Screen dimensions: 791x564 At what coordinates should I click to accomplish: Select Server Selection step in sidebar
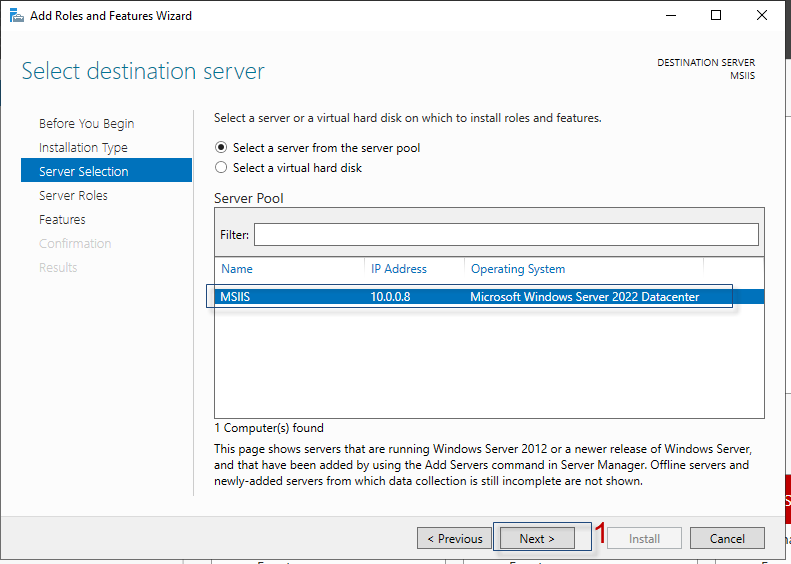(x=106, y=171)
